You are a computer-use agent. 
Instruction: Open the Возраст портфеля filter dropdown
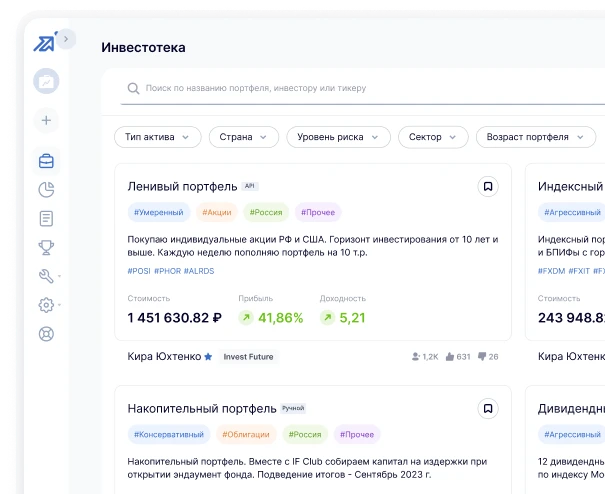tap(536, 137)
